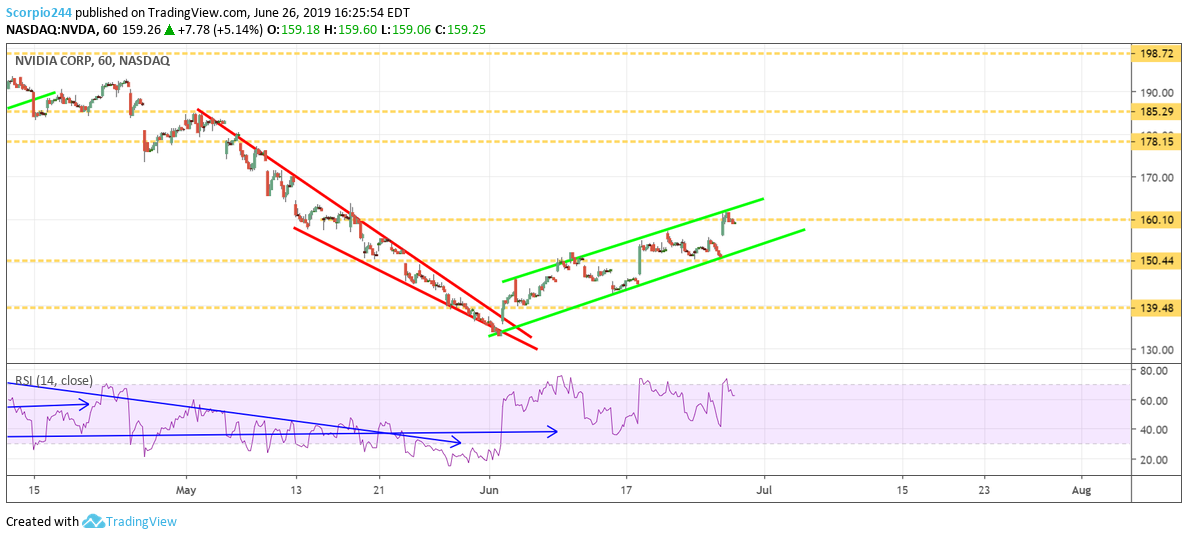1188x539 pixels.
Task: Click the 170.00 price axis value
Action: (x=1156, y=178)
